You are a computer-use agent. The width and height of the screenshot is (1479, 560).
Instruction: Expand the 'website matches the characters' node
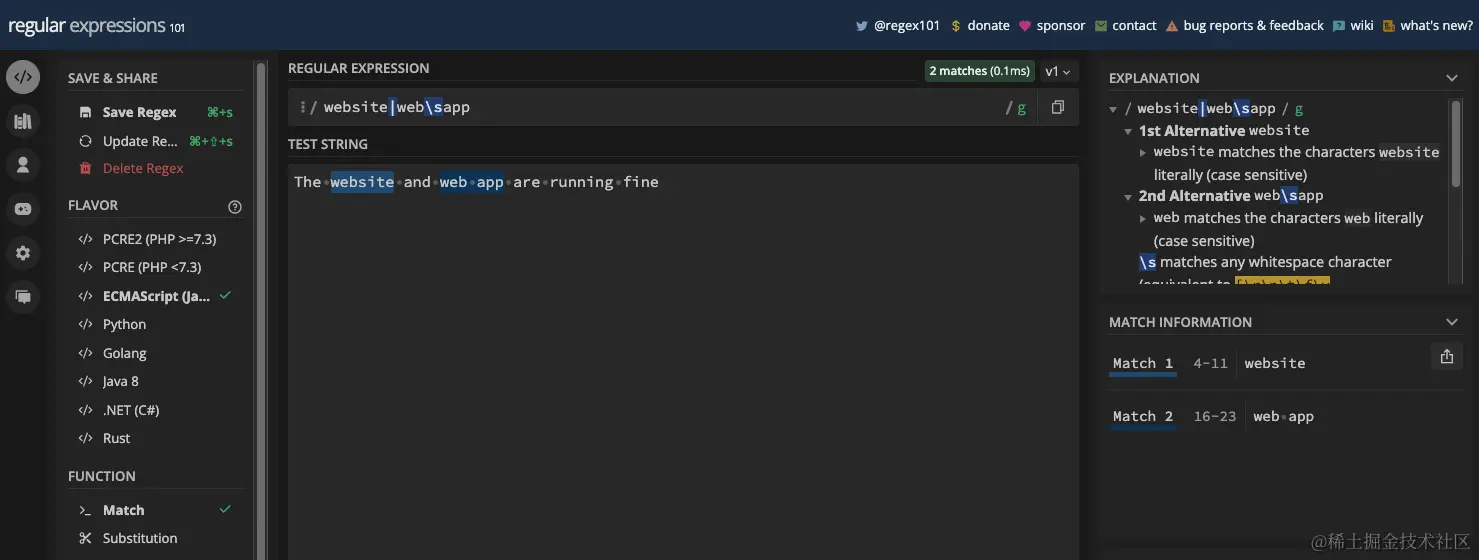point(1143,153)
